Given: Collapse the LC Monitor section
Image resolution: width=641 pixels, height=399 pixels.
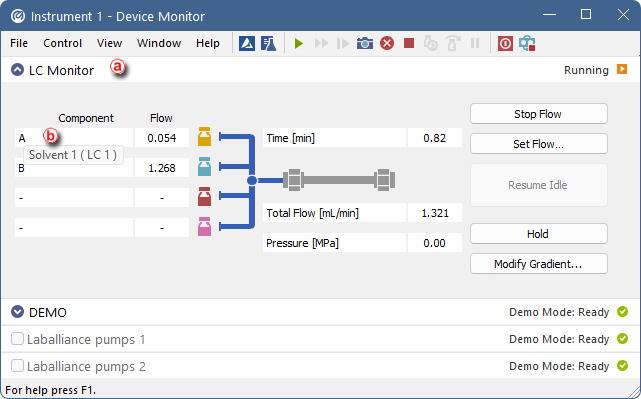Looking at the screenshot, I should [17, 70].
